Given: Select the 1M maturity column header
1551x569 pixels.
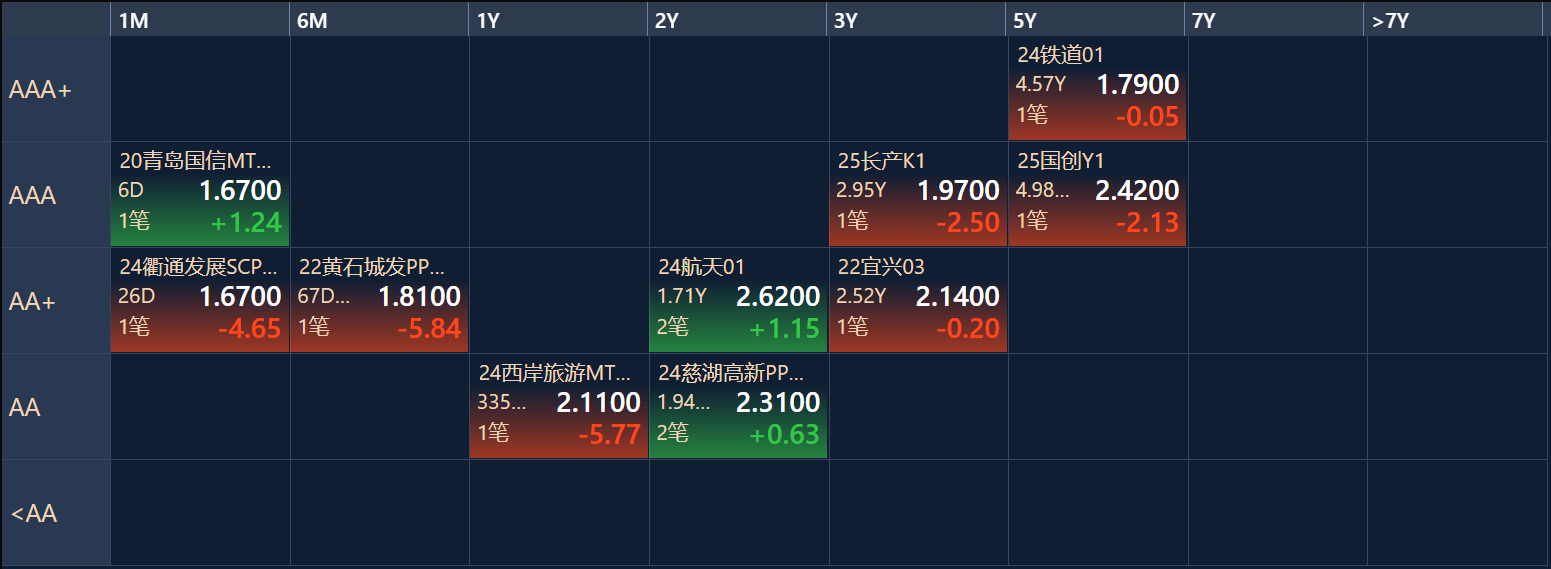Looking at the screenshot, I should point(200,20).
